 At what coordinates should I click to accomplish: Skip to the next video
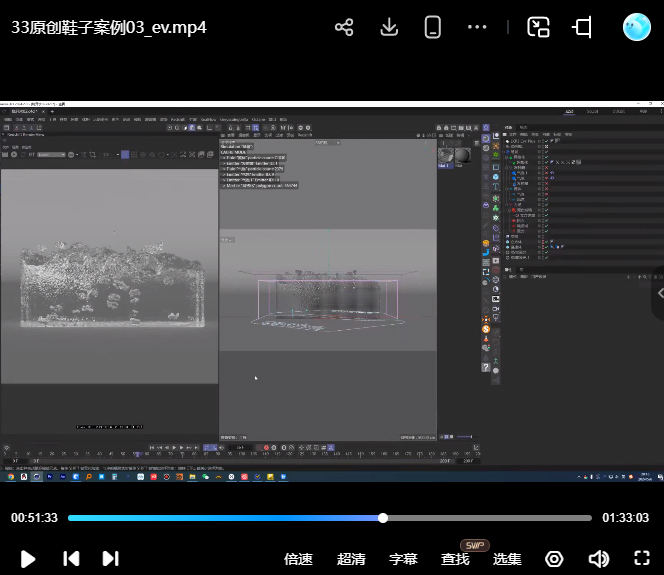coord(110,558)
